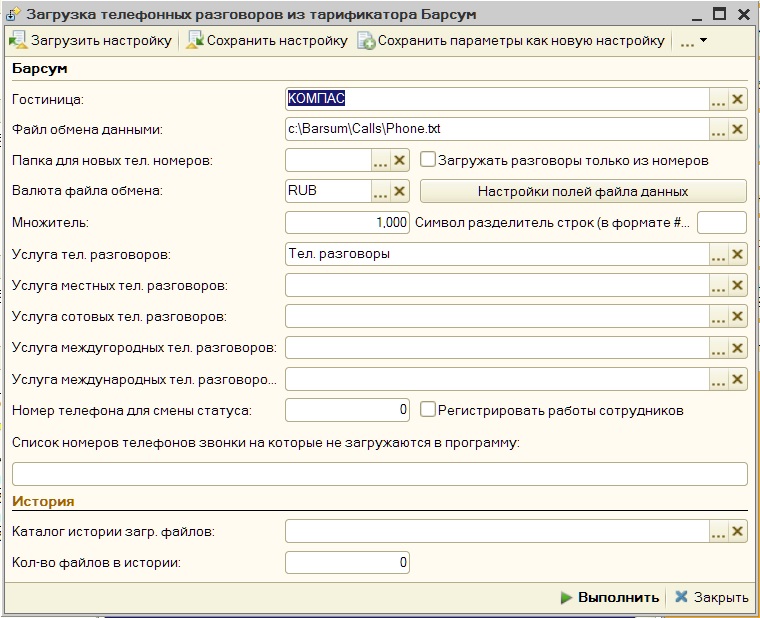This screenshot has width=760, height=618.
Task: Click Услуга международных тел. разговоров input field
Action: pyautogui.click(x=497, y=379)
